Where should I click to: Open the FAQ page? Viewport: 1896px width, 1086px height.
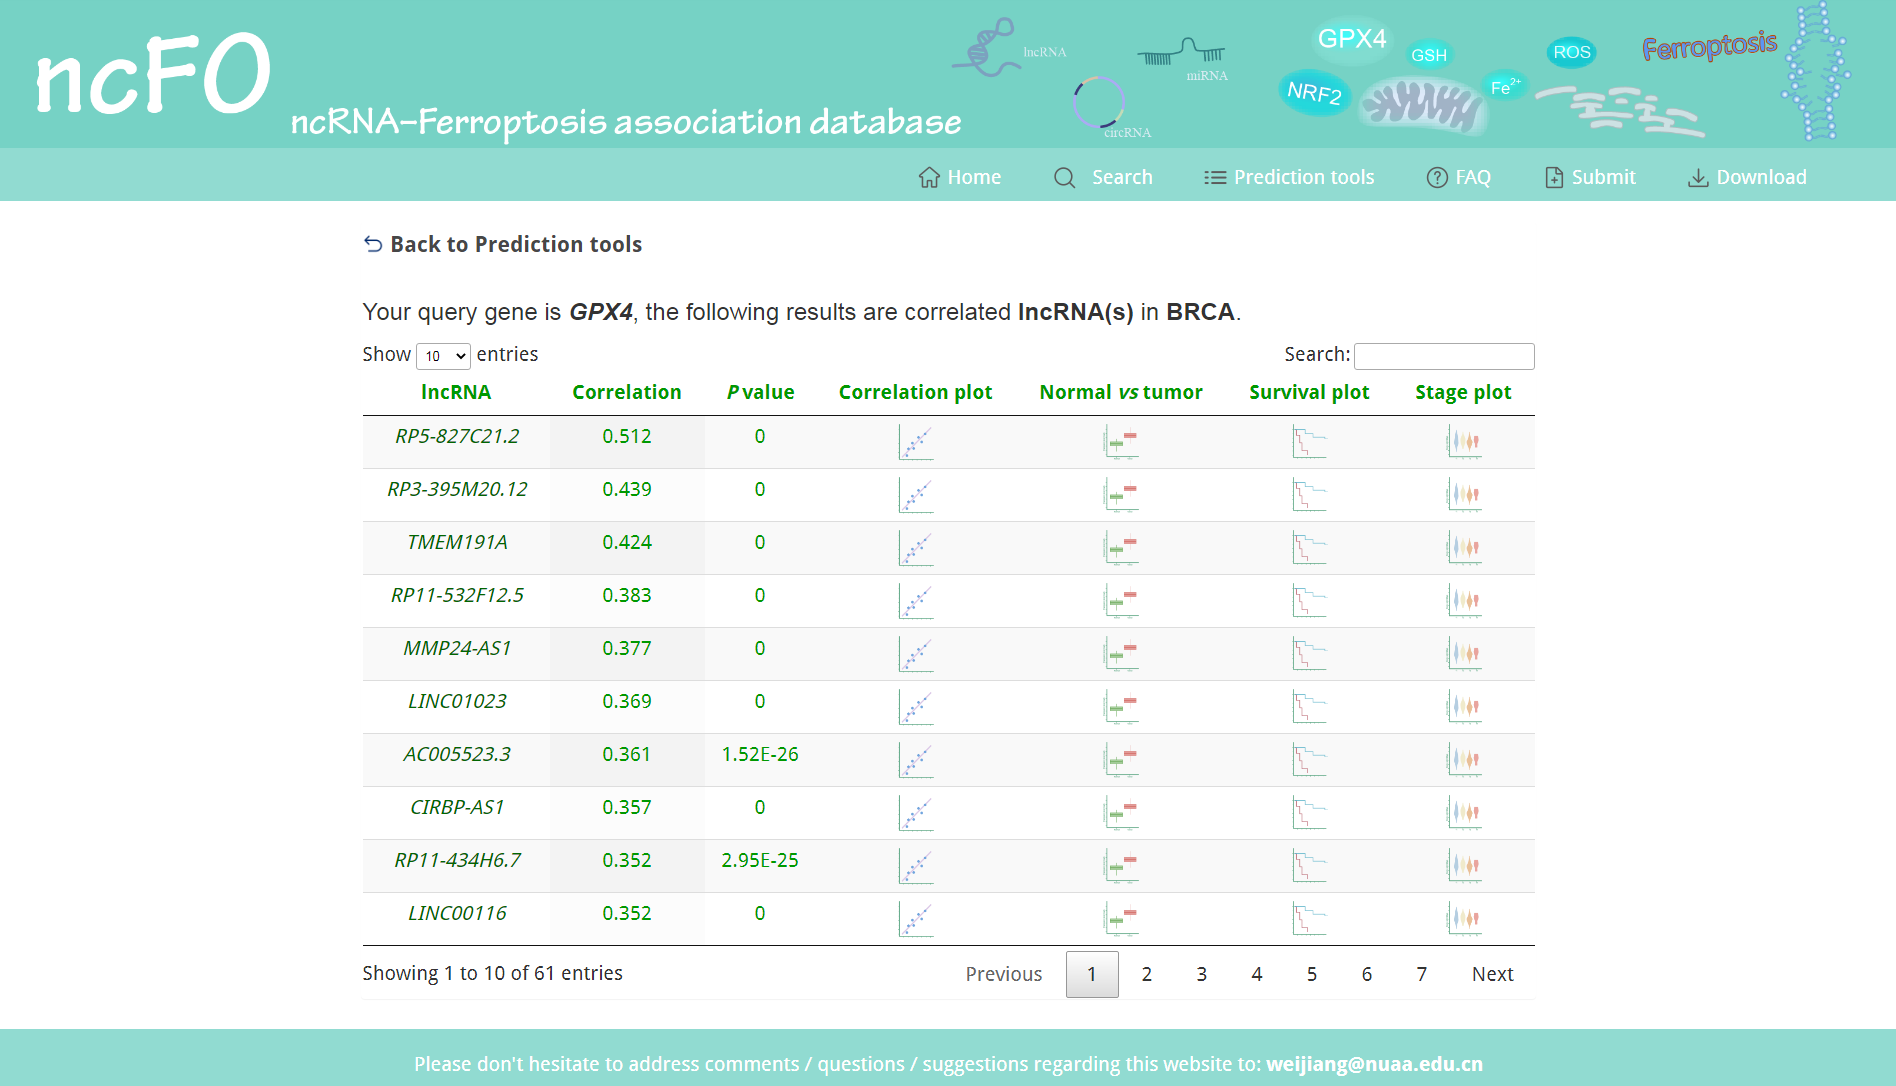(x=1458, y=177)
